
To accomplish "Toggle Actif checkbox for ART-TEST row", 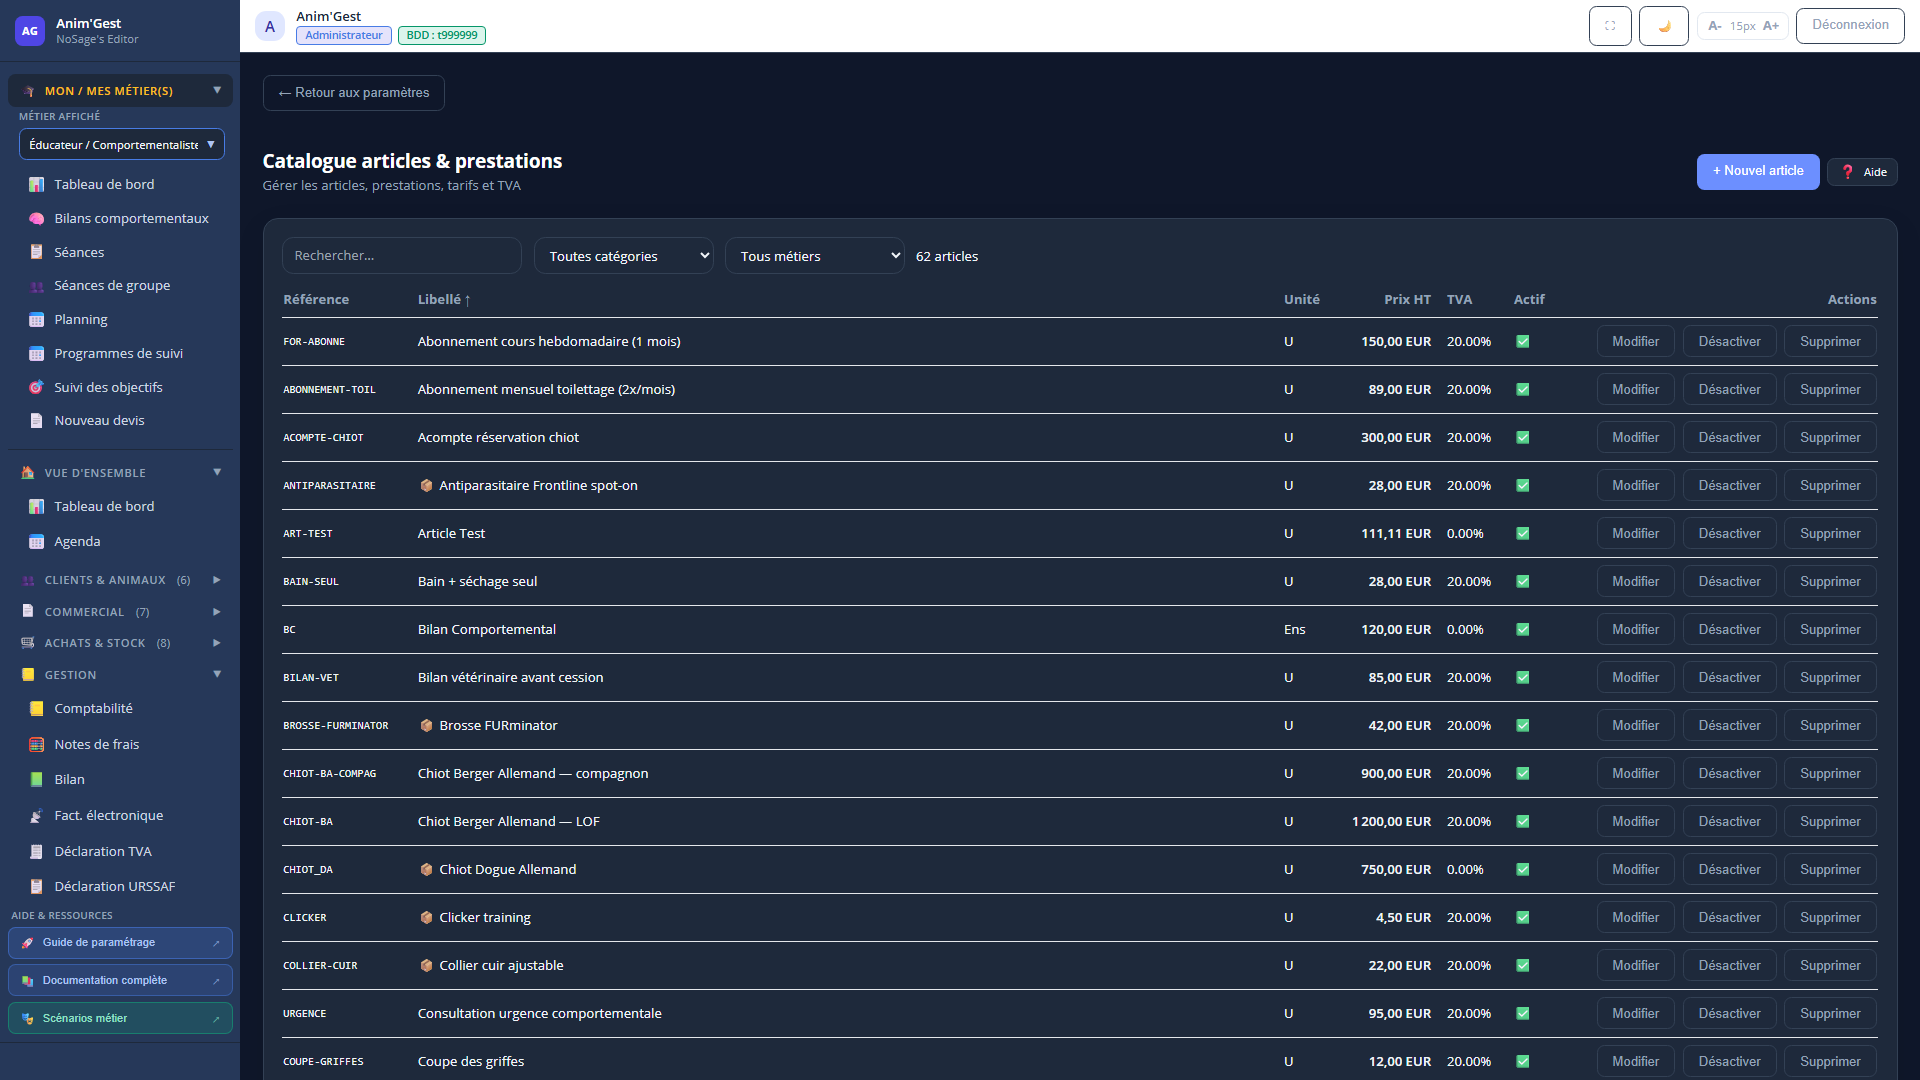I will 1523,533.
